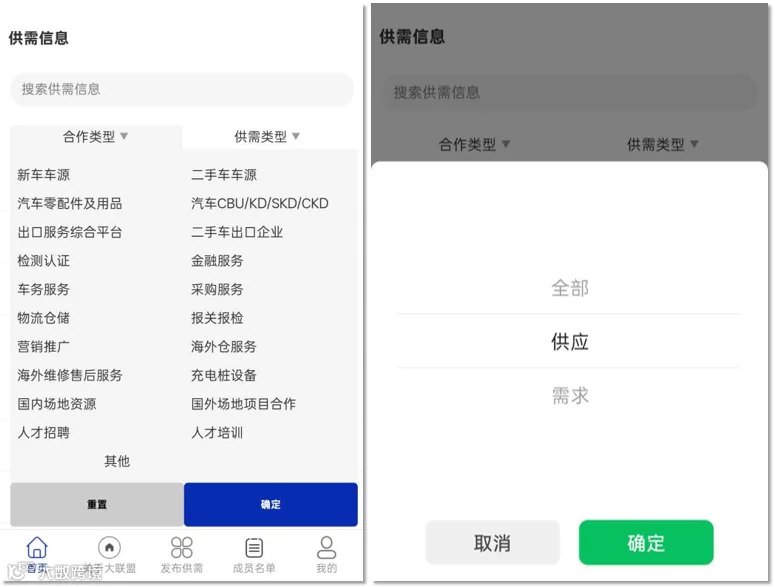Click the blue 确定 confirm button

[271, 504]
